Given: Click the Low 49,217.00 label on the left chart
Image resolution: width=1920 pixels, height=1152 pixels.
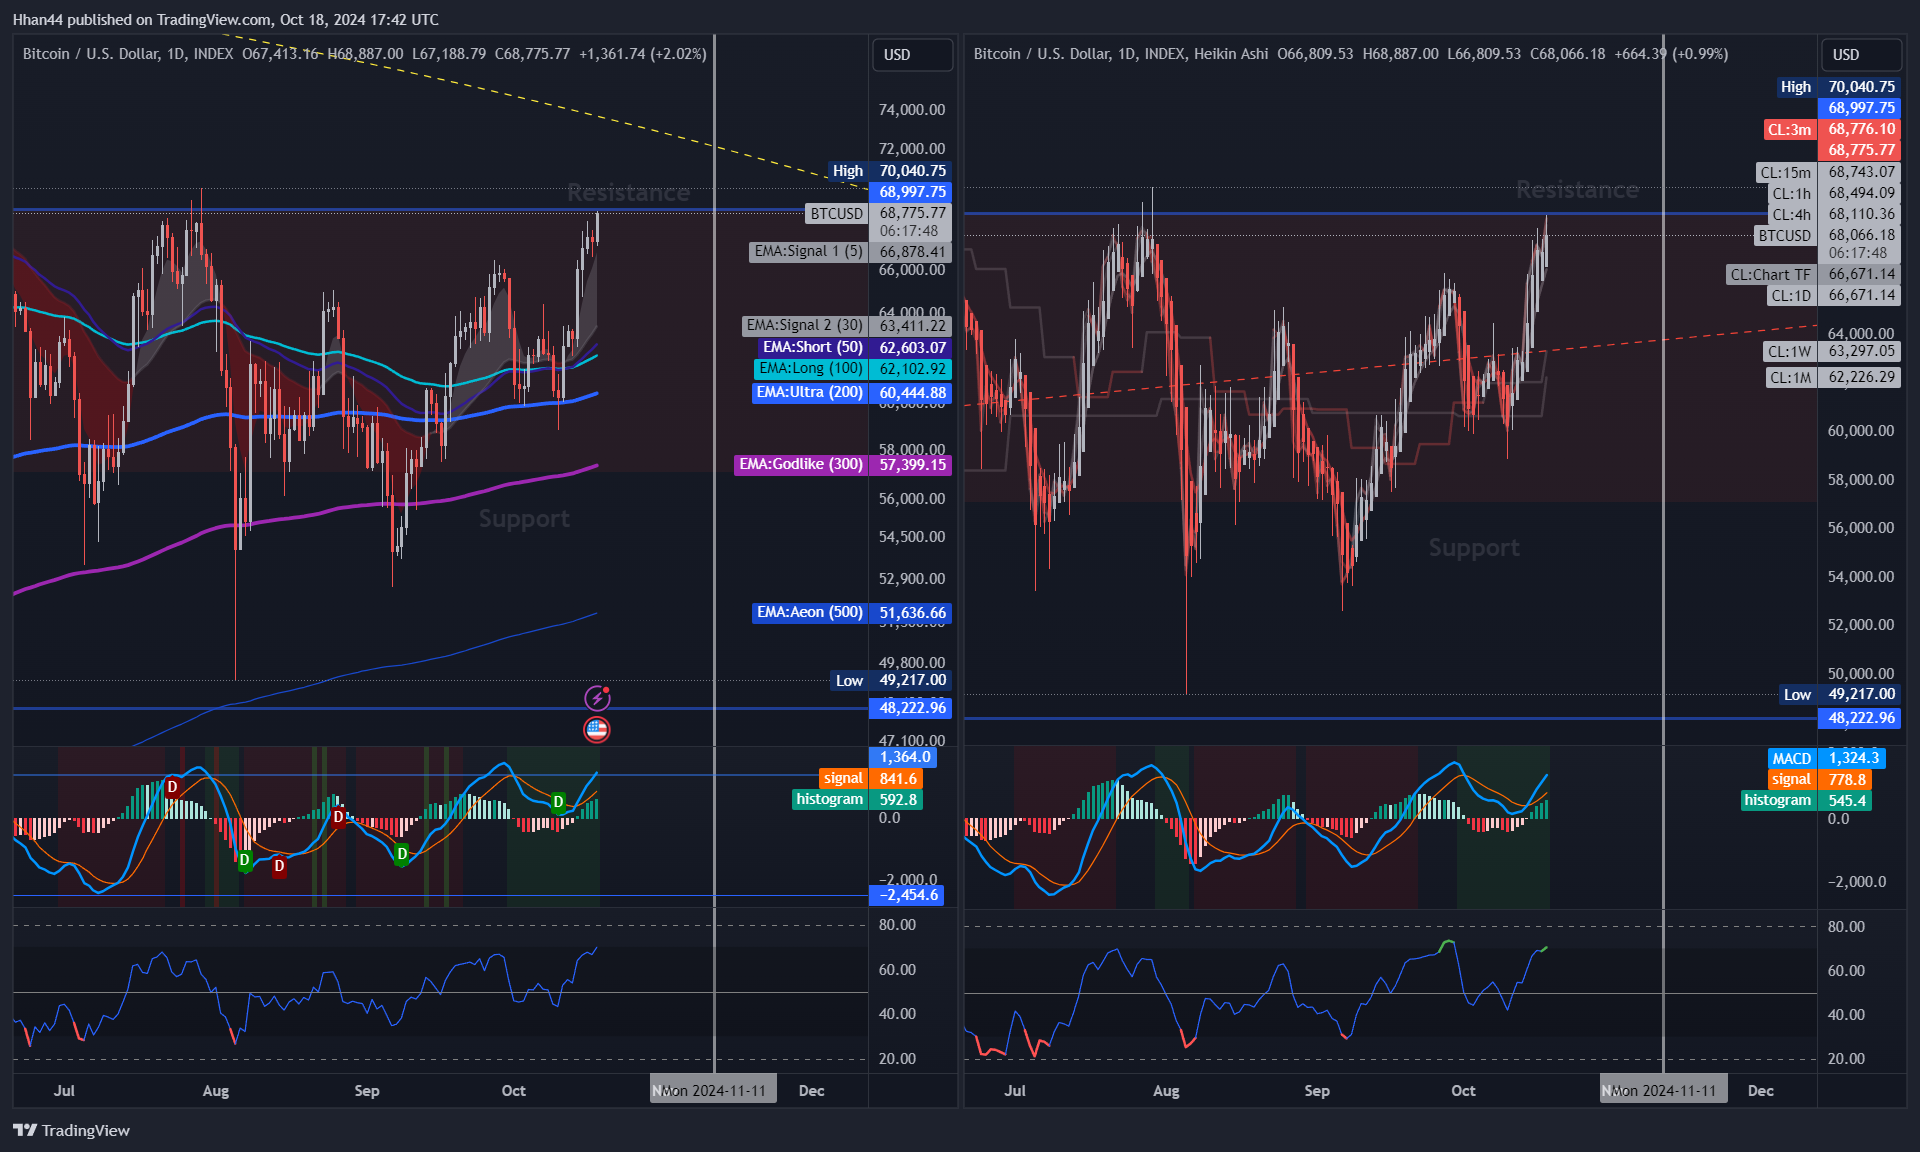Looking at the screenshot, I should click(891, 681).
